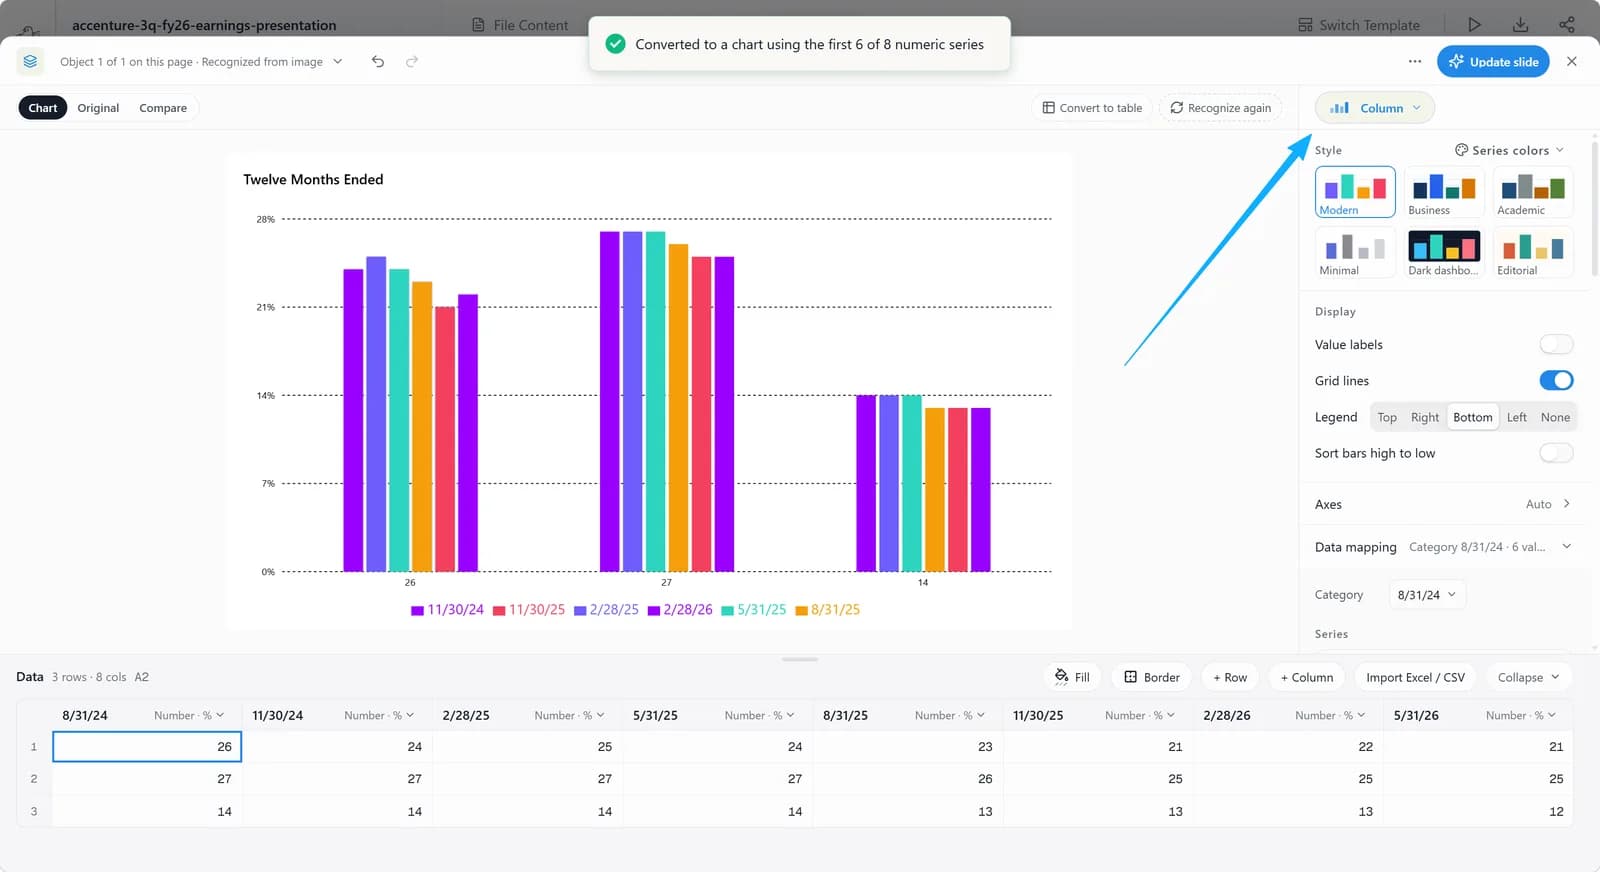Set legend position to Top
The height and width of the screenshot is (872, 1600).
coord(1387,417)
